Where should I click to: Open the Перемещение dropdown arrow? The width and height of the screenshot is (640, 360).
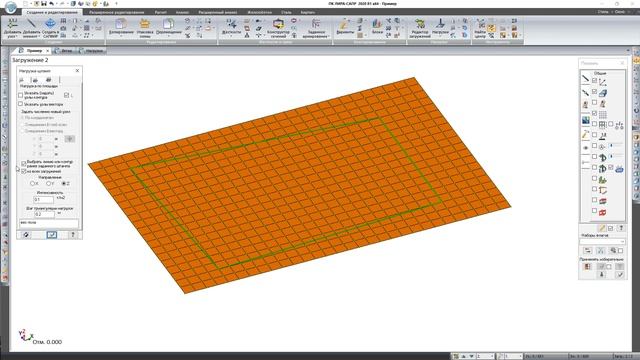coord(169,36)
